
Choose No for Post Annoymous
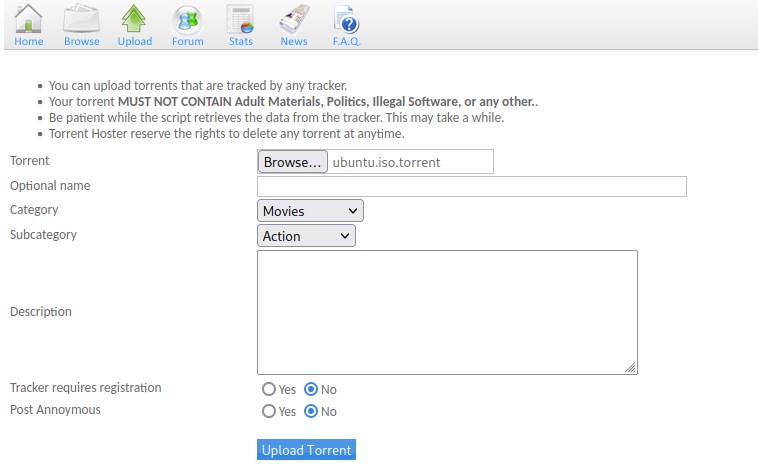[x=311, y=411]
